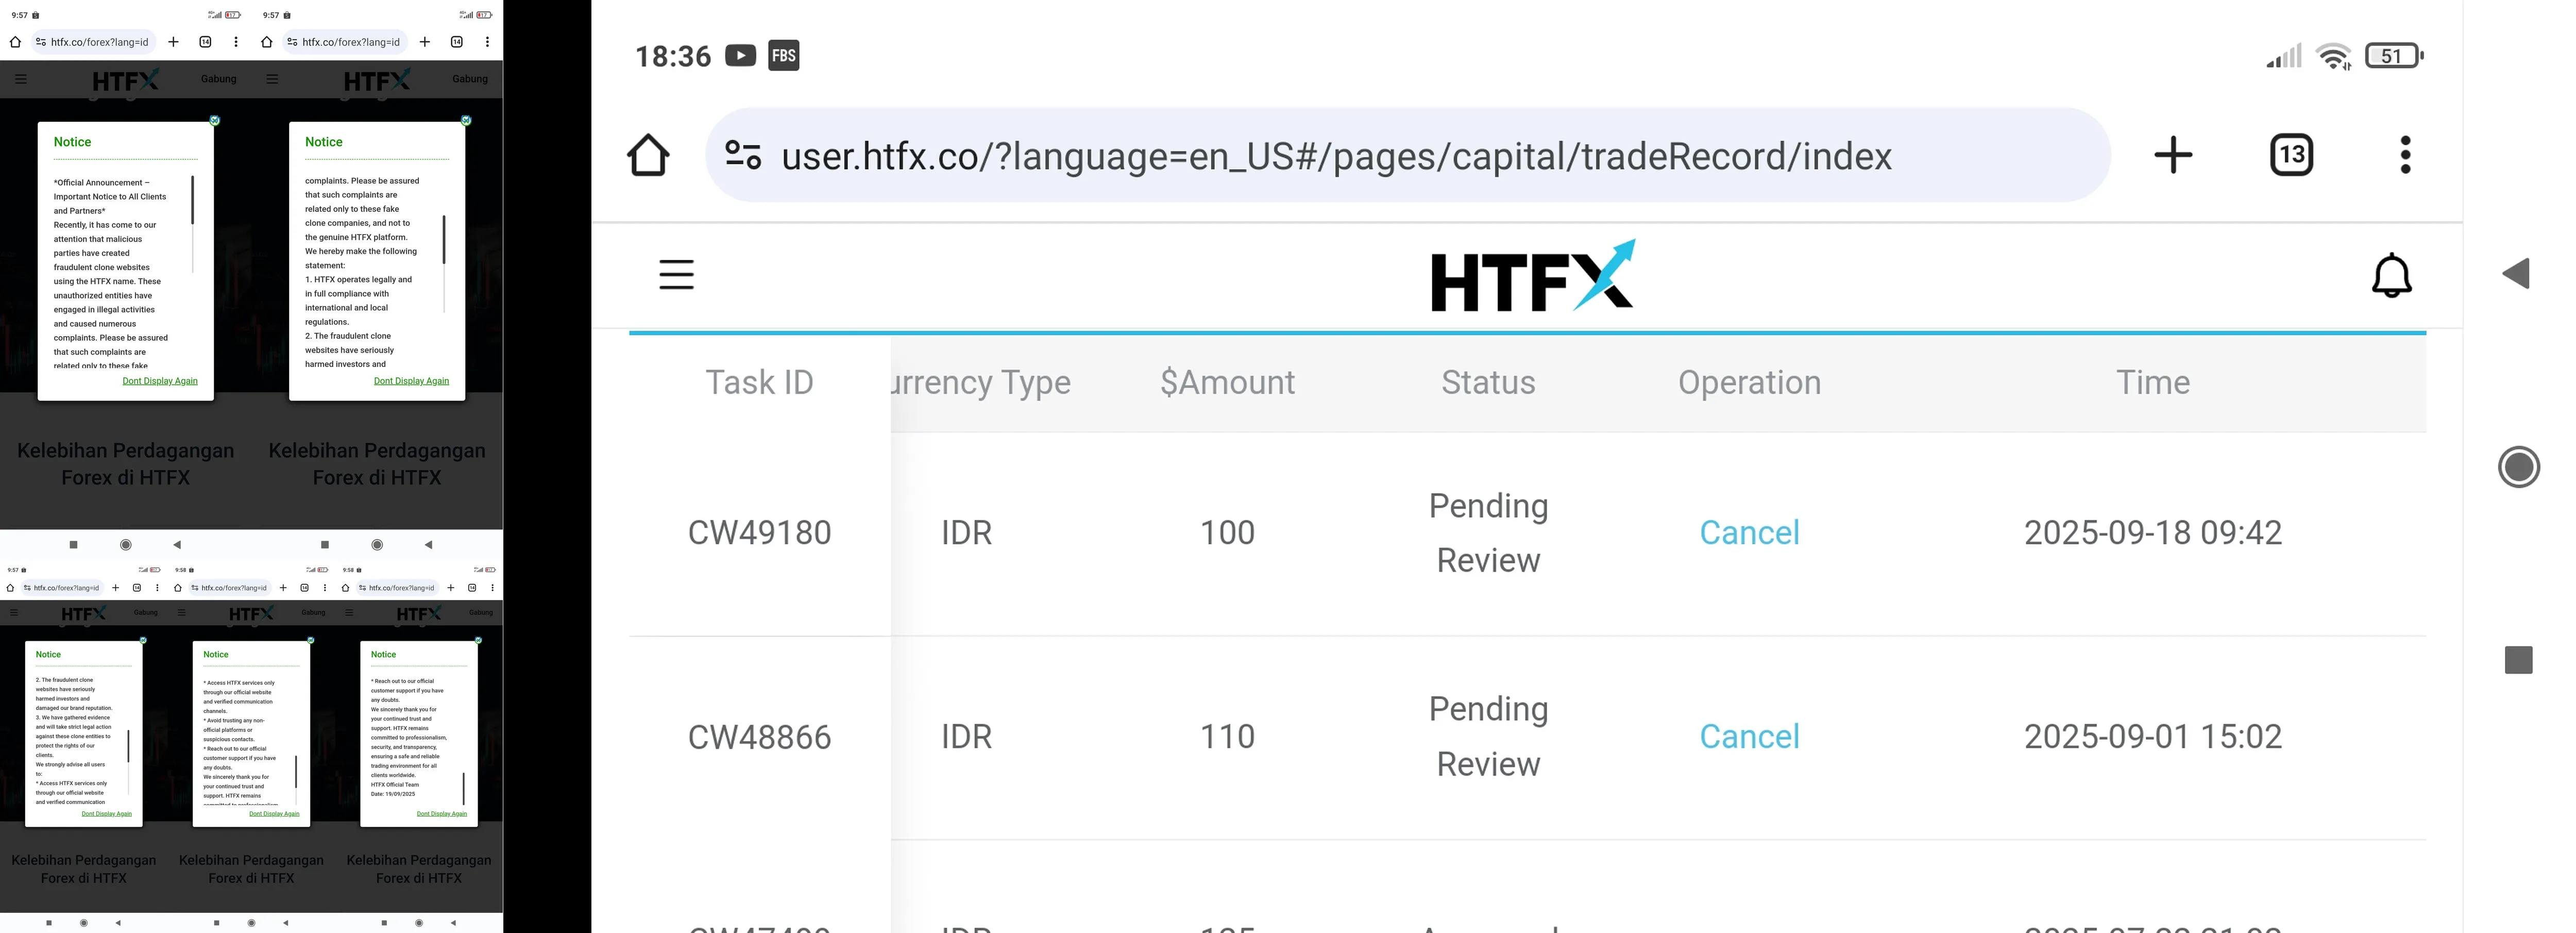Tap Dont Display Again in '* Access HTFX services' notice
The image size is (2576, 933).
point(274,814)
